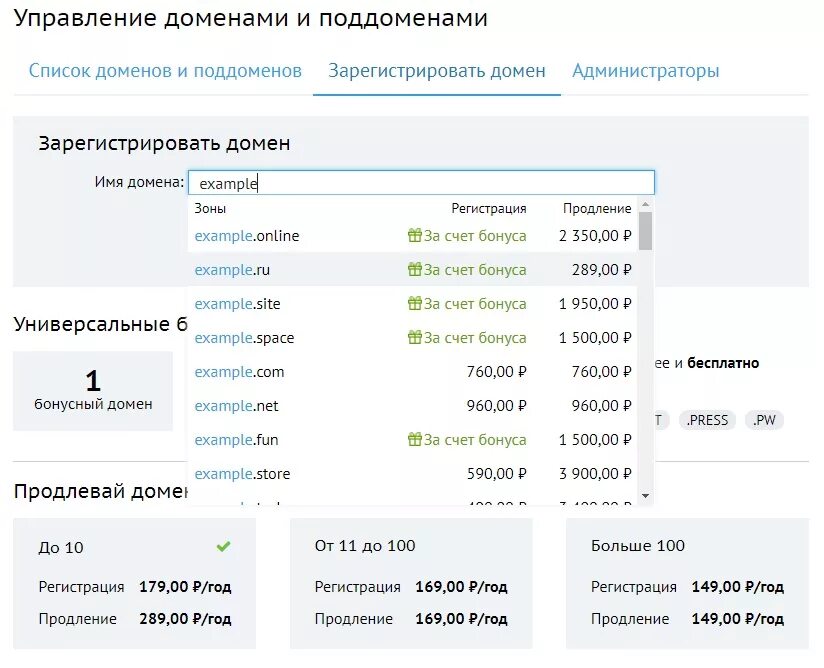Click the suggestions list scrollbar thumb

click(x=646, y=231)
